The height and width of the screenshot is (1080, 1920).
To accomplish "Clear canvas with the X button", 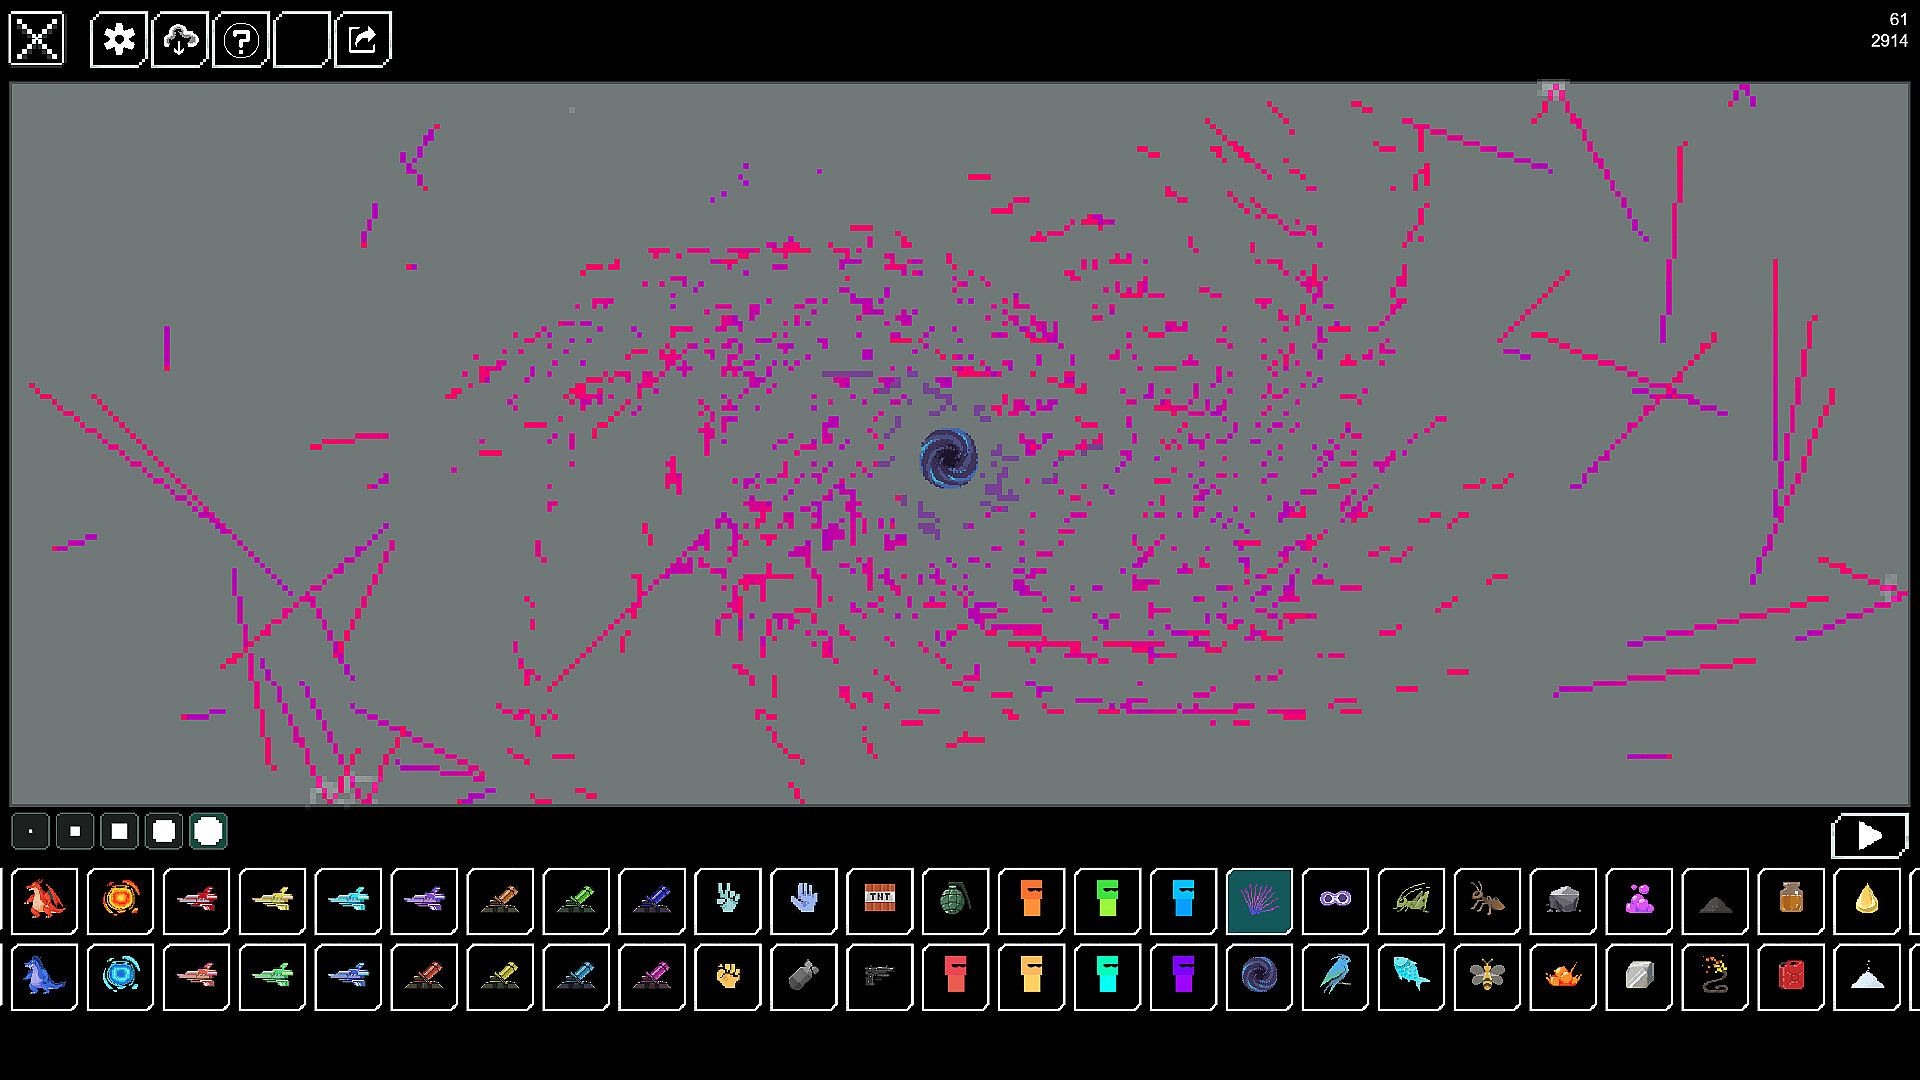I will [37, 40].
